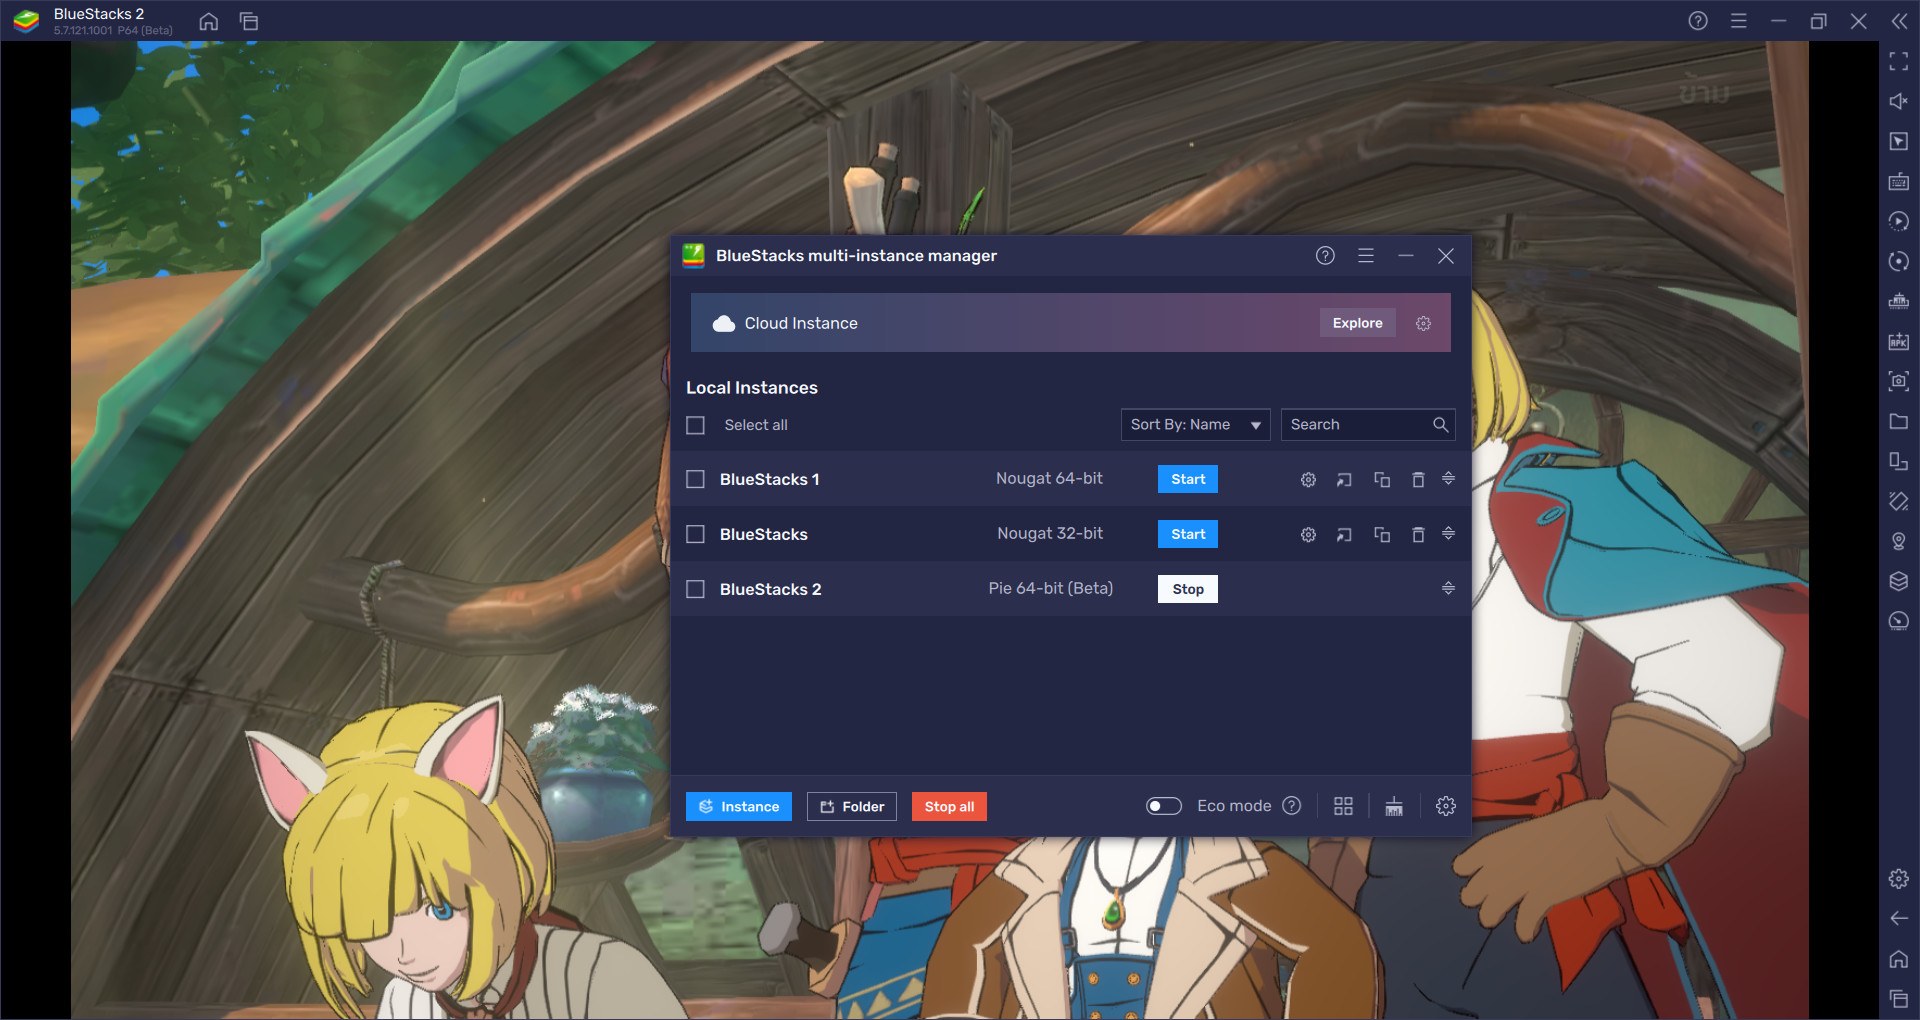This screenshot has width=1920, height=1020.
Task: Open Cloud Instance settings gear
Action: (1423, 323)
